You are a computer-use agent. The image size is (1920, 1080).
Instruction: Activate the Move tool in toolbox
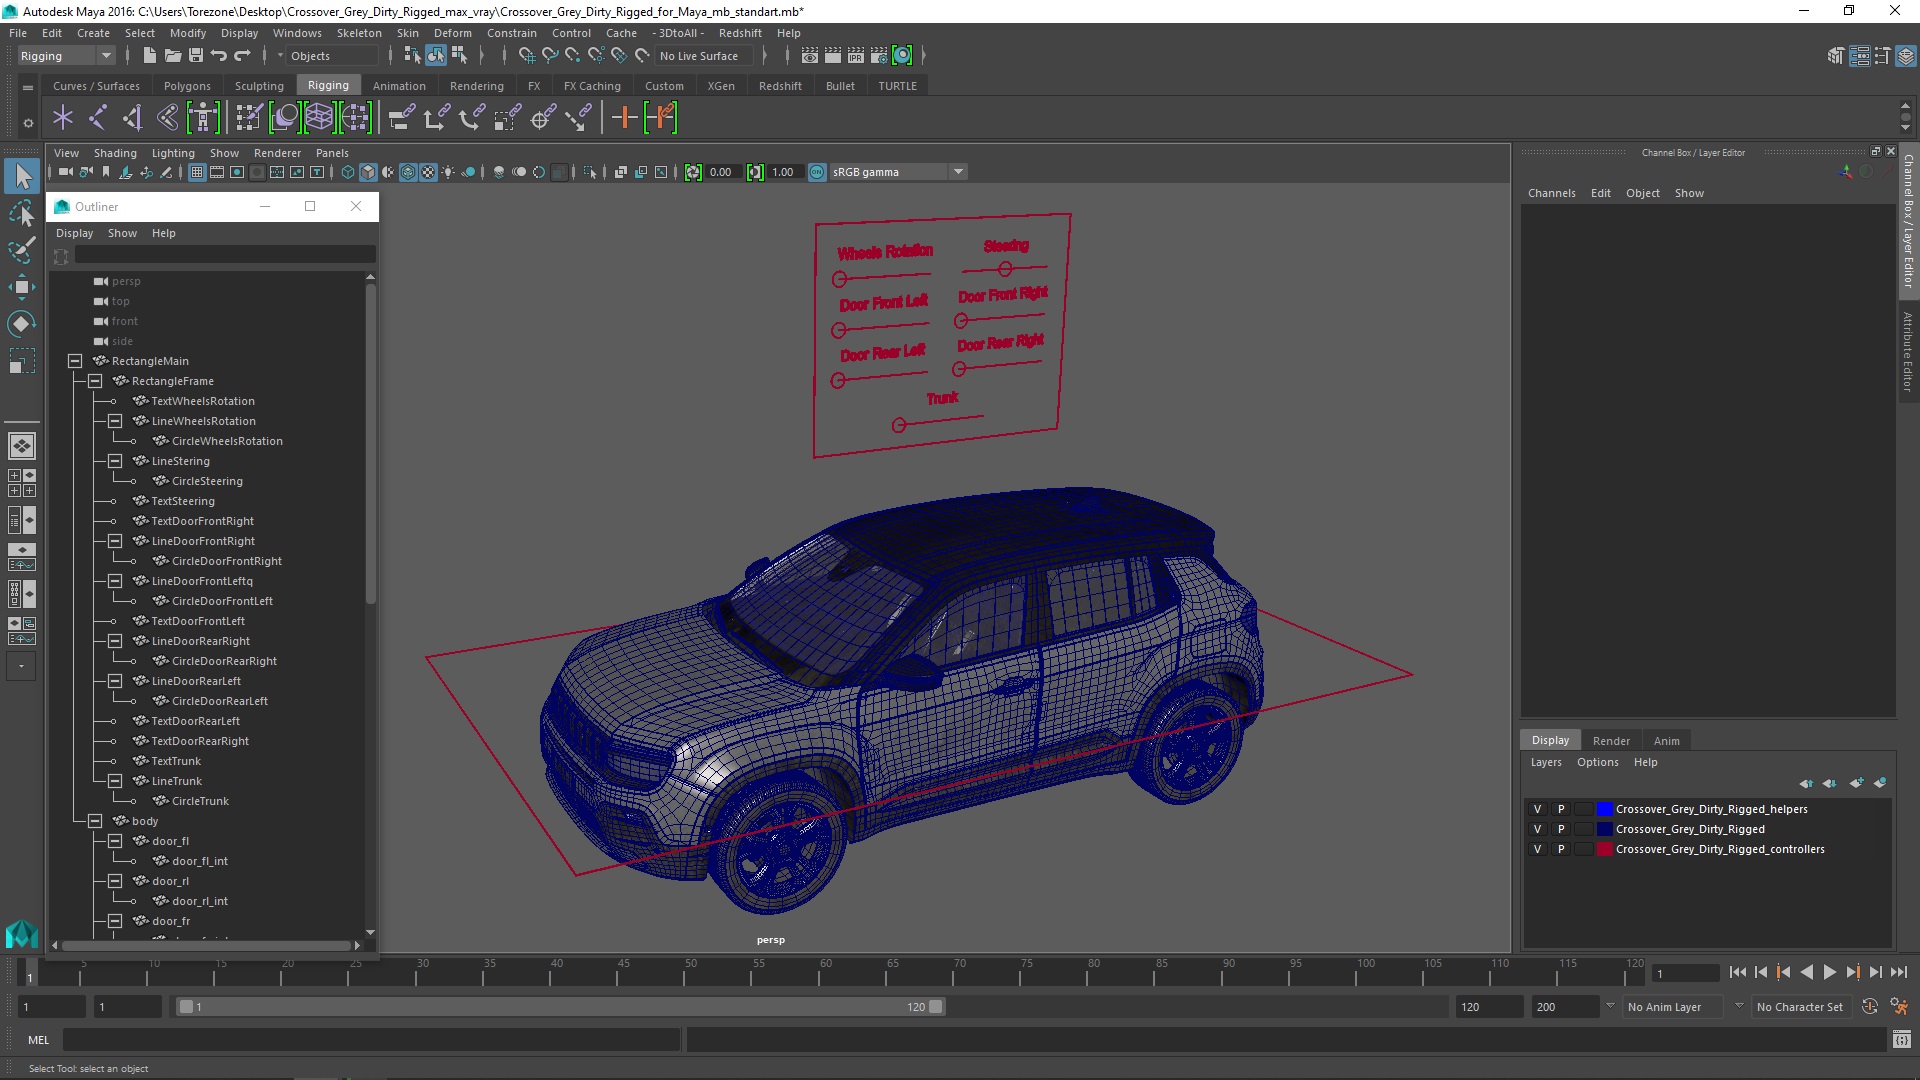click(x=22, y=287)
